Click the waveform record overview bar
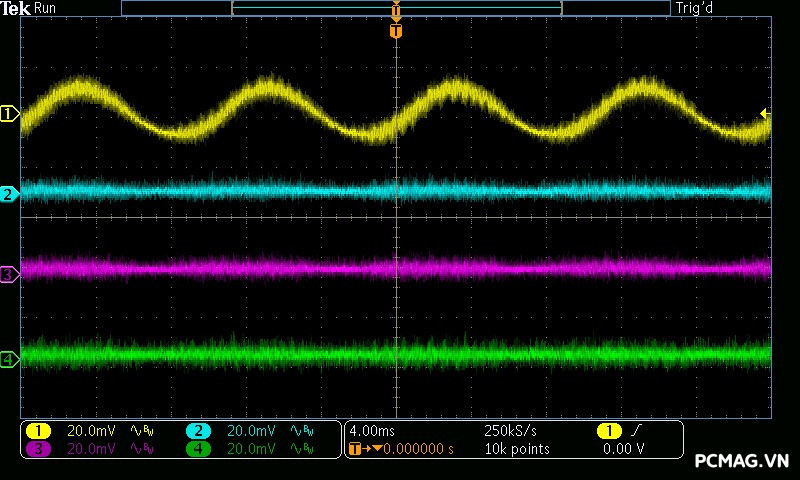800x480 pixels. 396,8
